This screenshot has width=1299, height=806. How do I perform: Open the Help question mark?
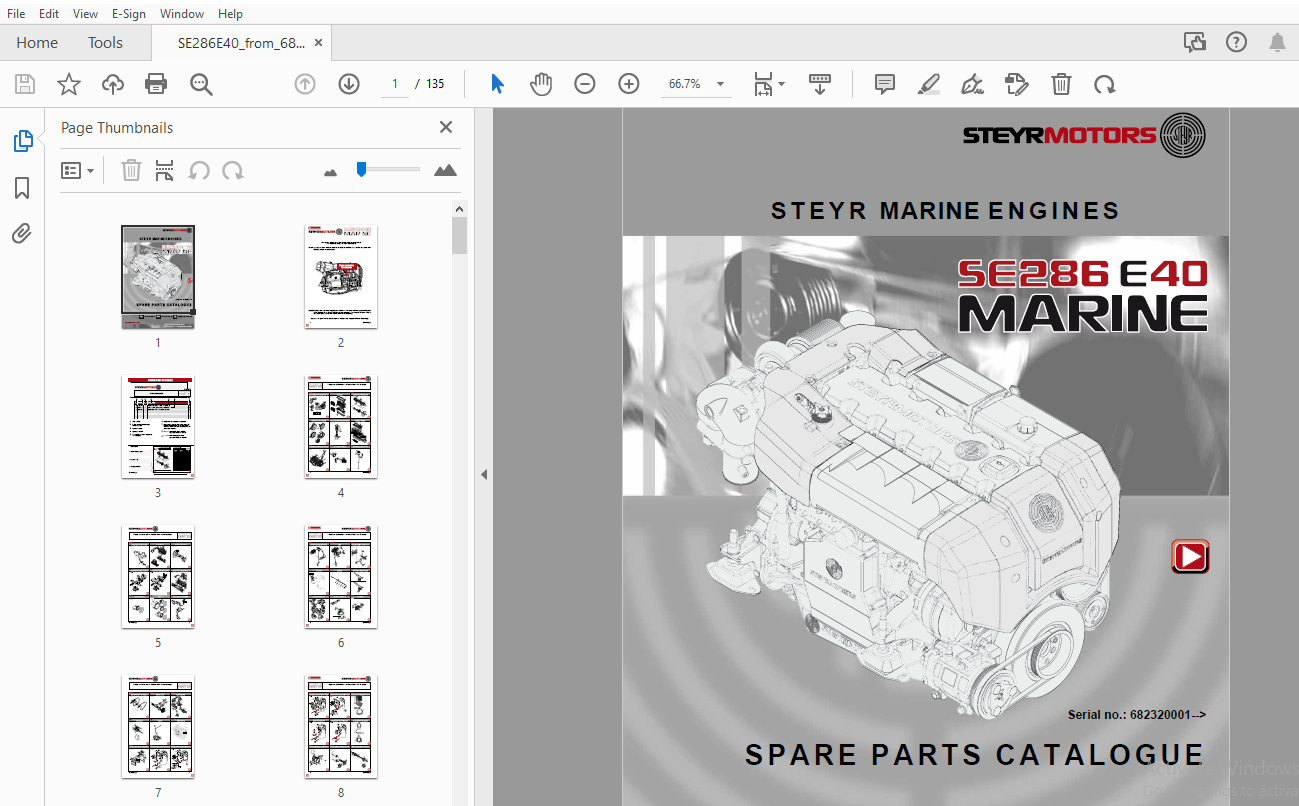tap(1237, 42)
